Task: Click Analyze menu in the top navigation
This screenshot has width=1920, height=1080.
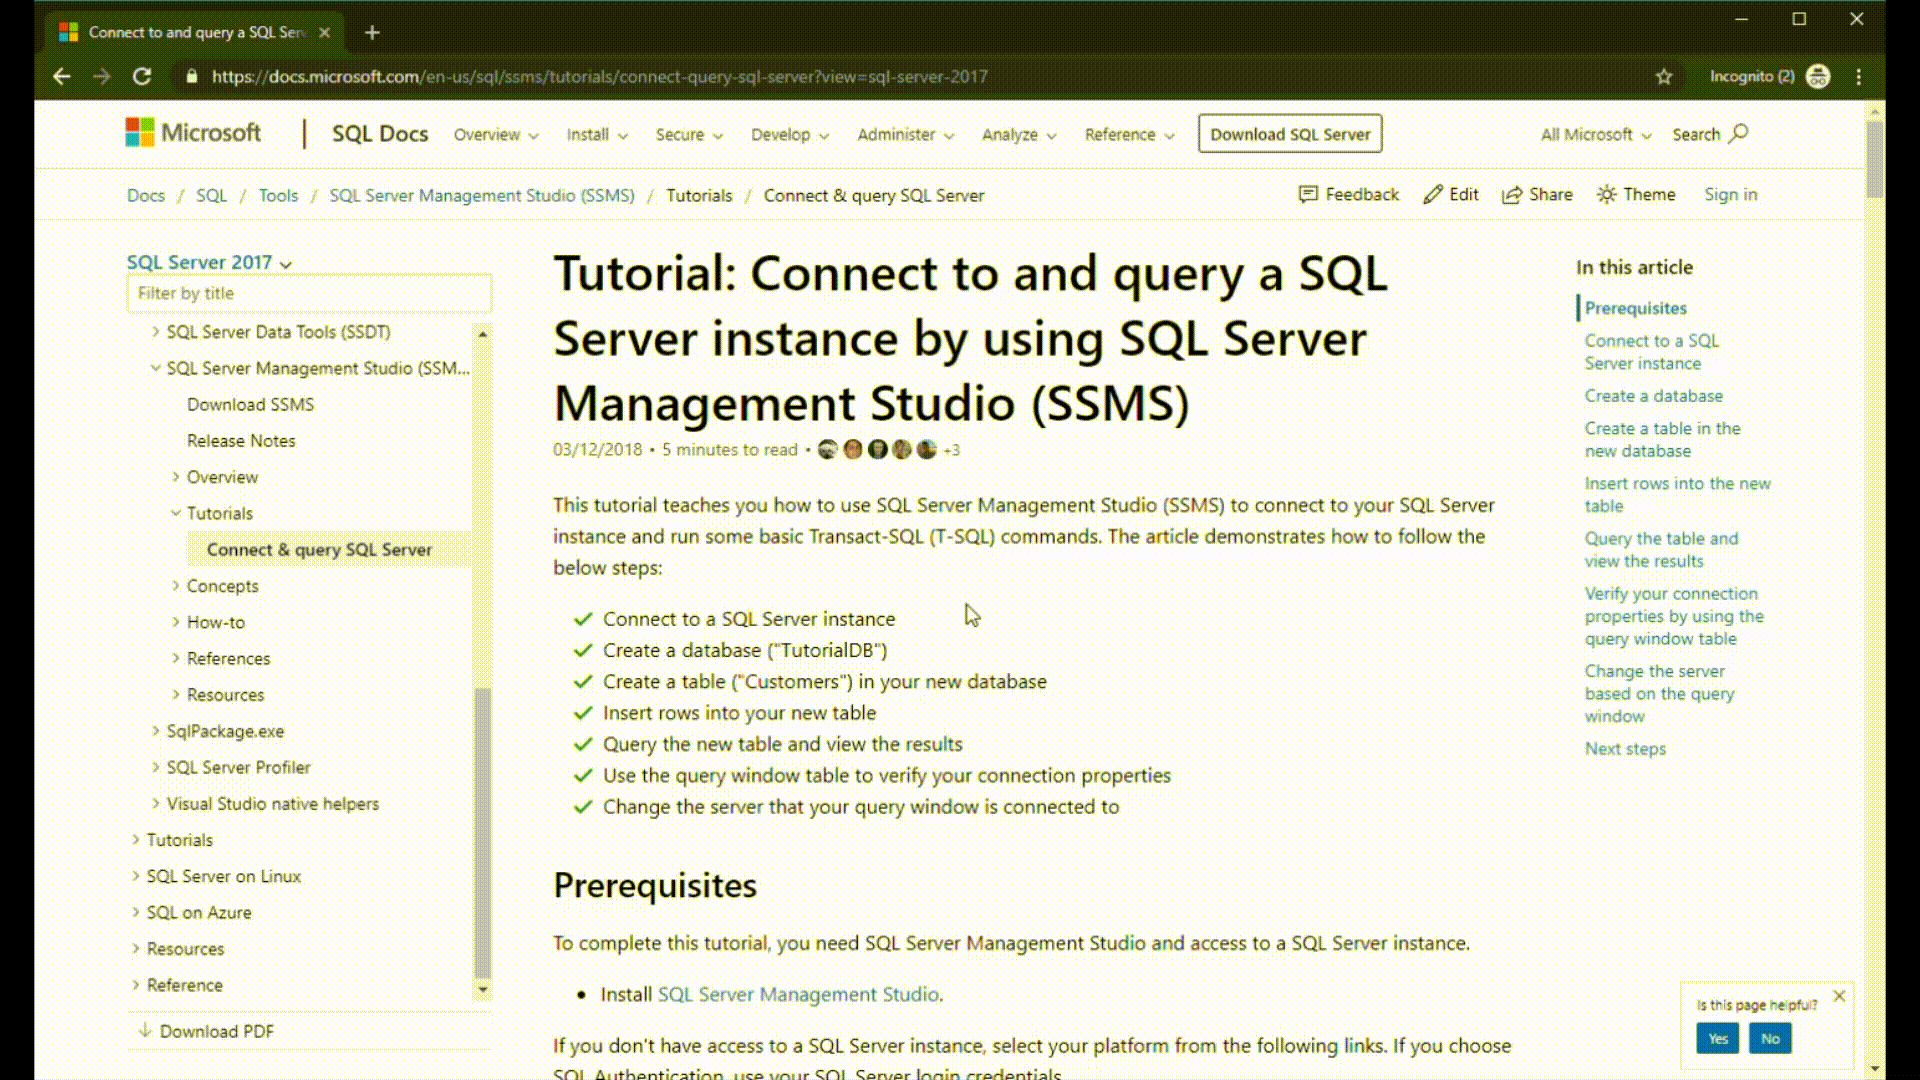Action: 1015,133
